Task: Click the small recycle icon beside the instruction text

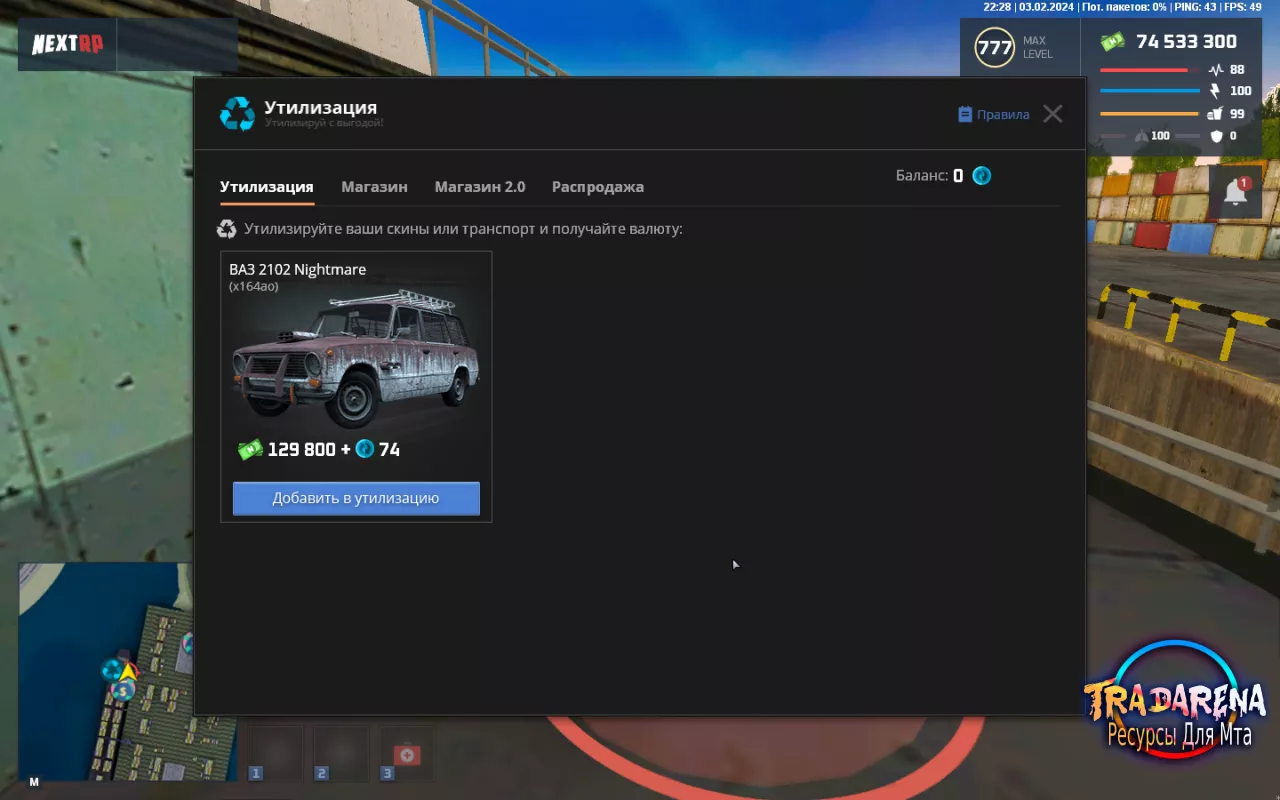Action: tap(227, 229)
